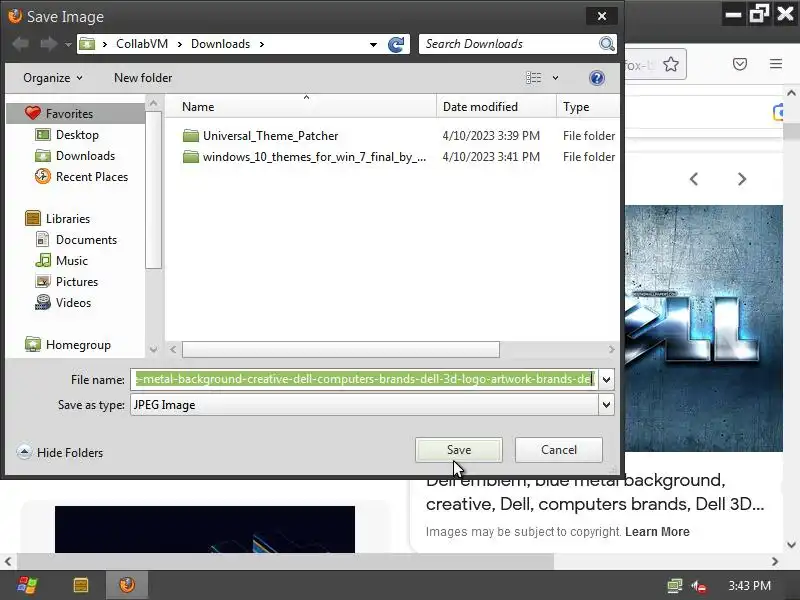Select the Universal_Theme_Patcher folder
Image resolution: width=800 pixels, height=600 pixels.
click(270, 136)
